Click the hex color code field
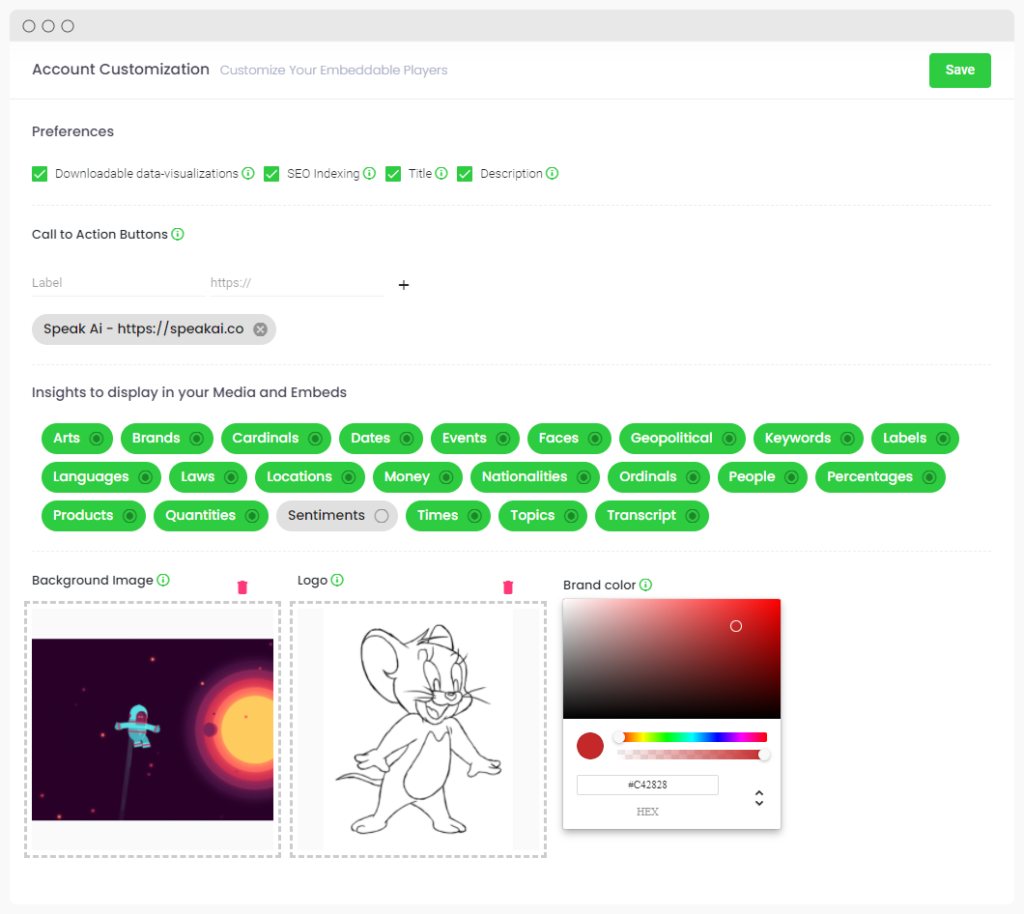The height and width of the screenshot is (914, 1024). pyautogui.click(x=647, y=785)
